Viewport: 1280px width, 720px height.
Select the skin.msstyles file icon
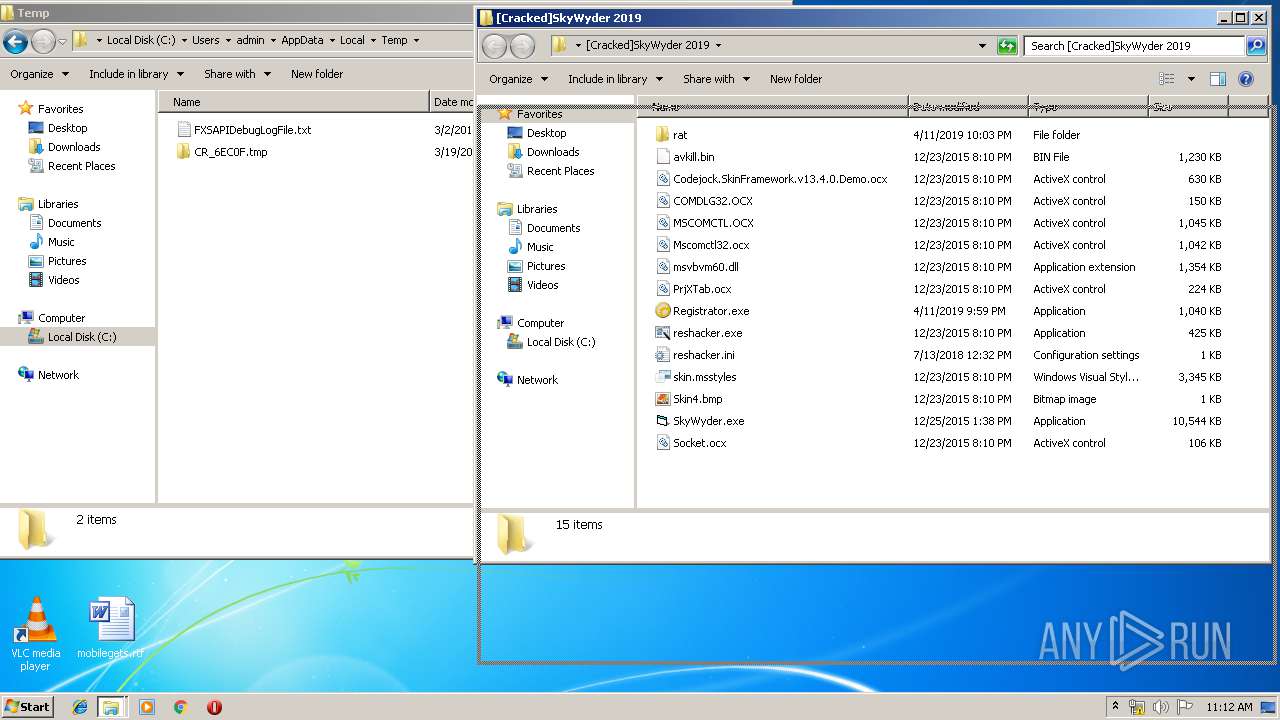tap(662, 377)
